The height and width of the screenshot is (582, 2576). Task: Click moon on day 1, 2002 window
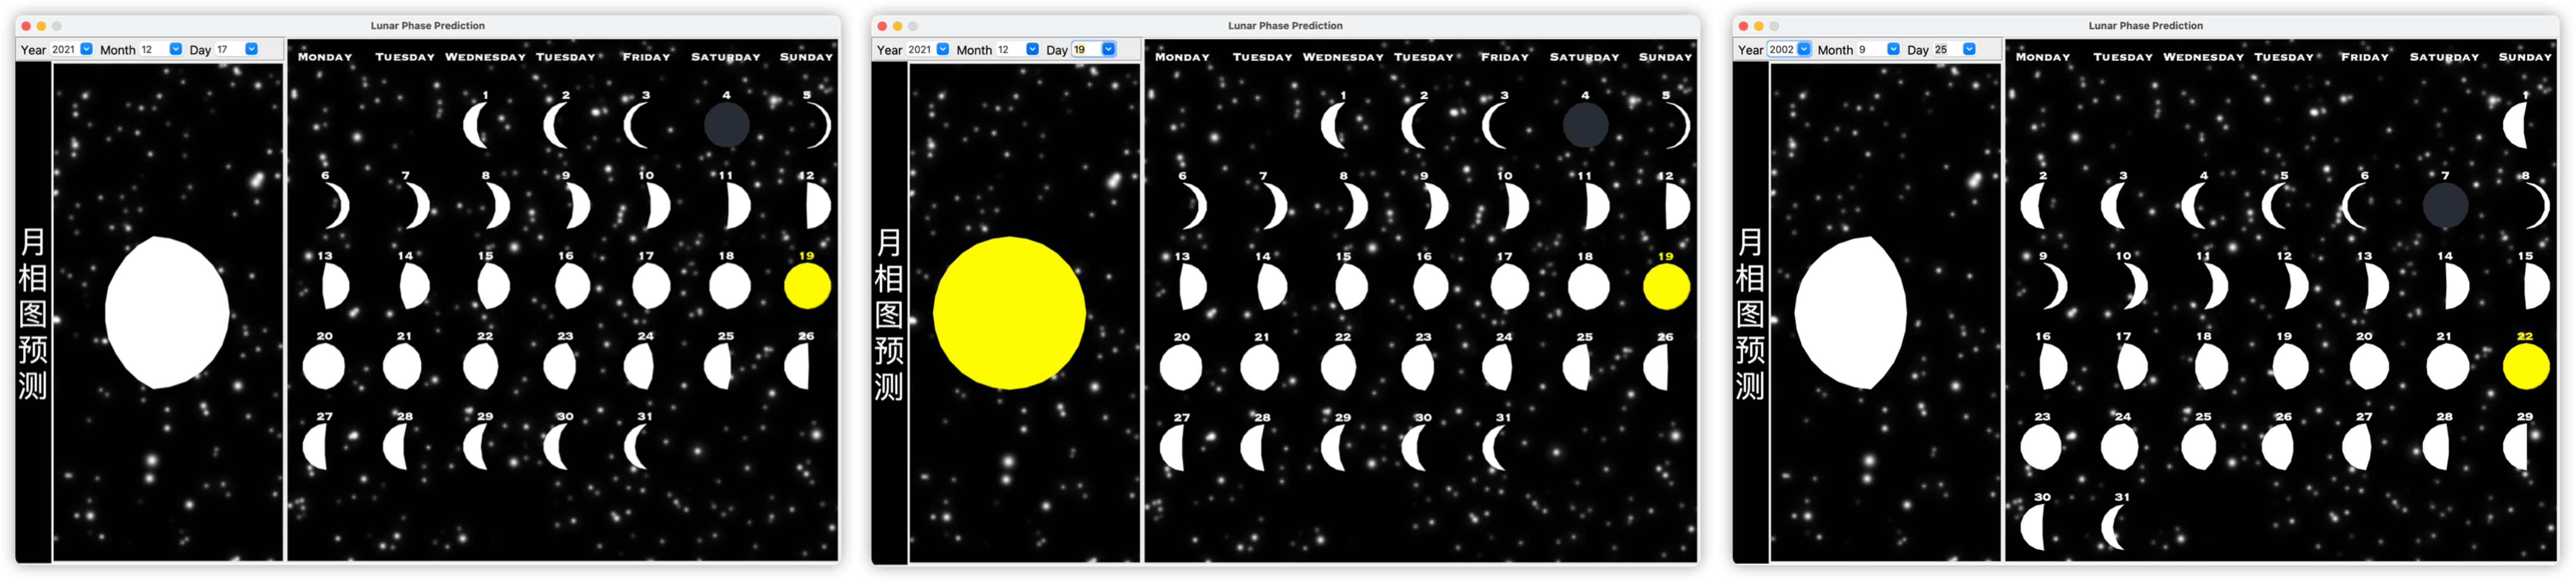2515,125
